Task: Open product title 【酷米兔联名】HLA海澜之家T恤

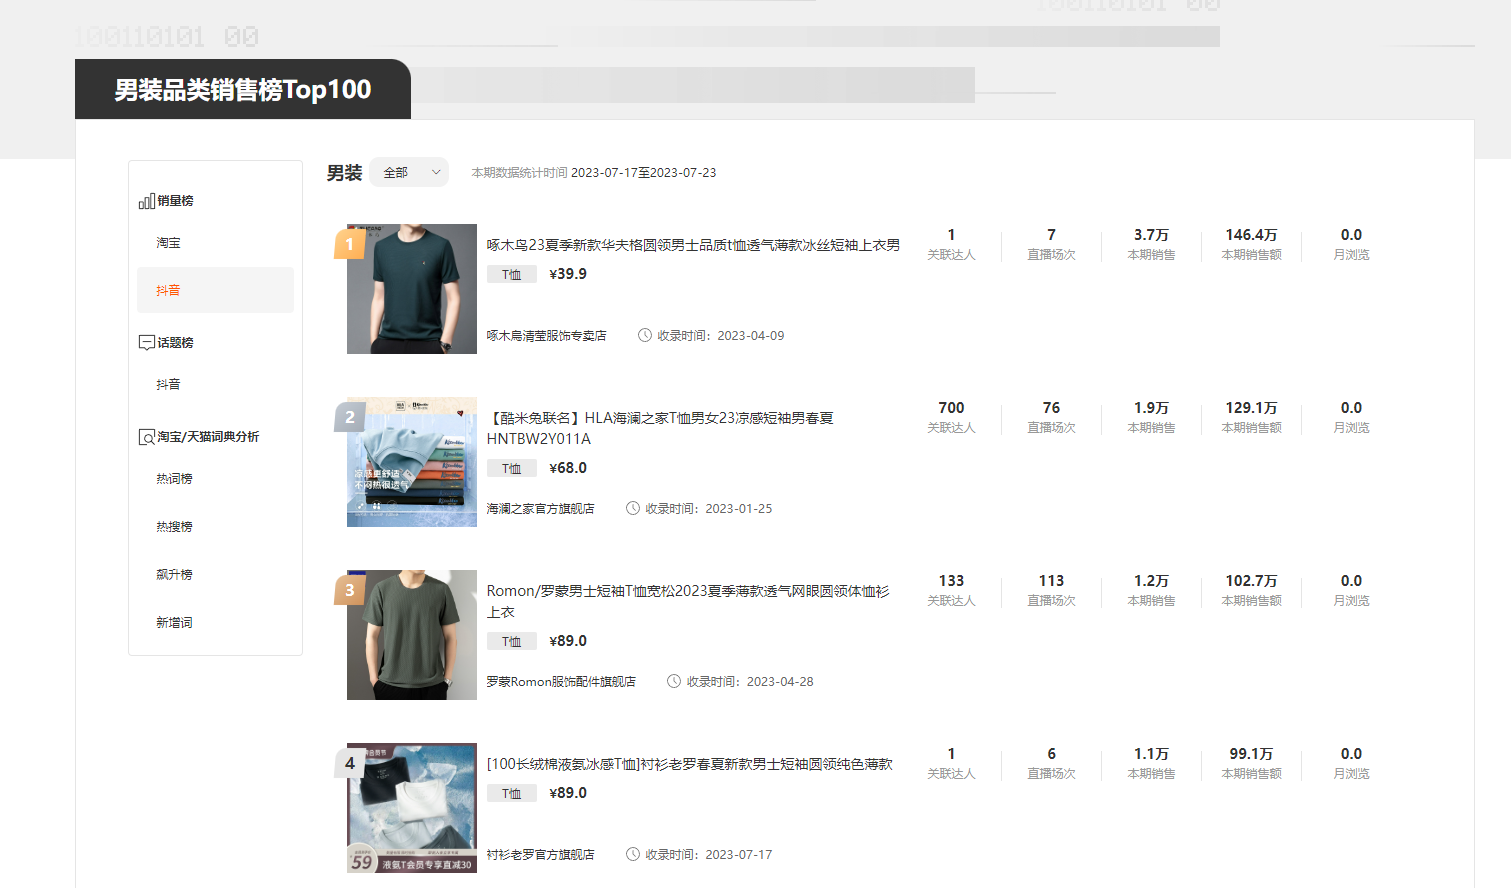Action: click(660, 428)
